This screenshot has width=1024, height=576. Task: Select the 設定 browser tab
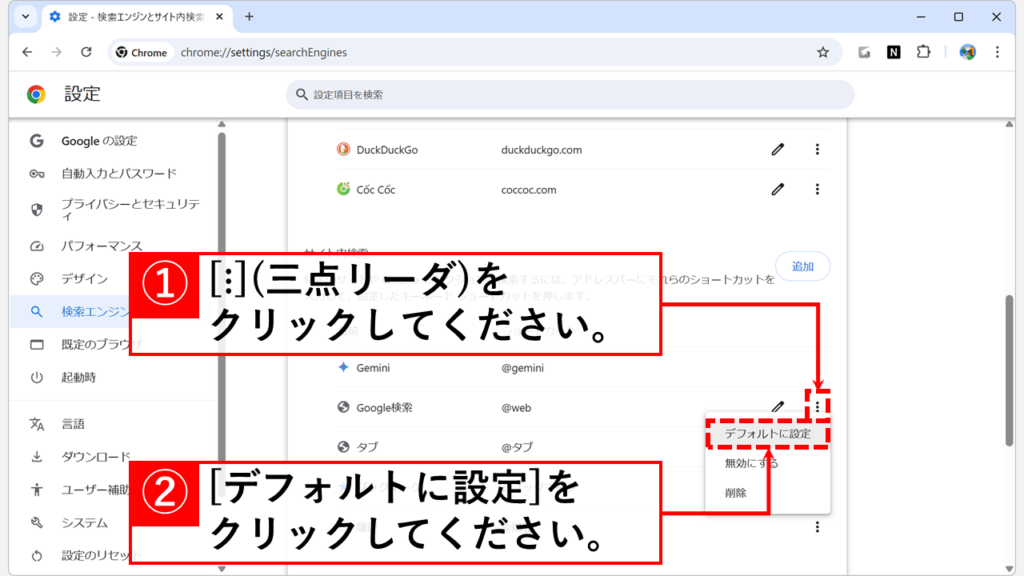pos(136,17)
